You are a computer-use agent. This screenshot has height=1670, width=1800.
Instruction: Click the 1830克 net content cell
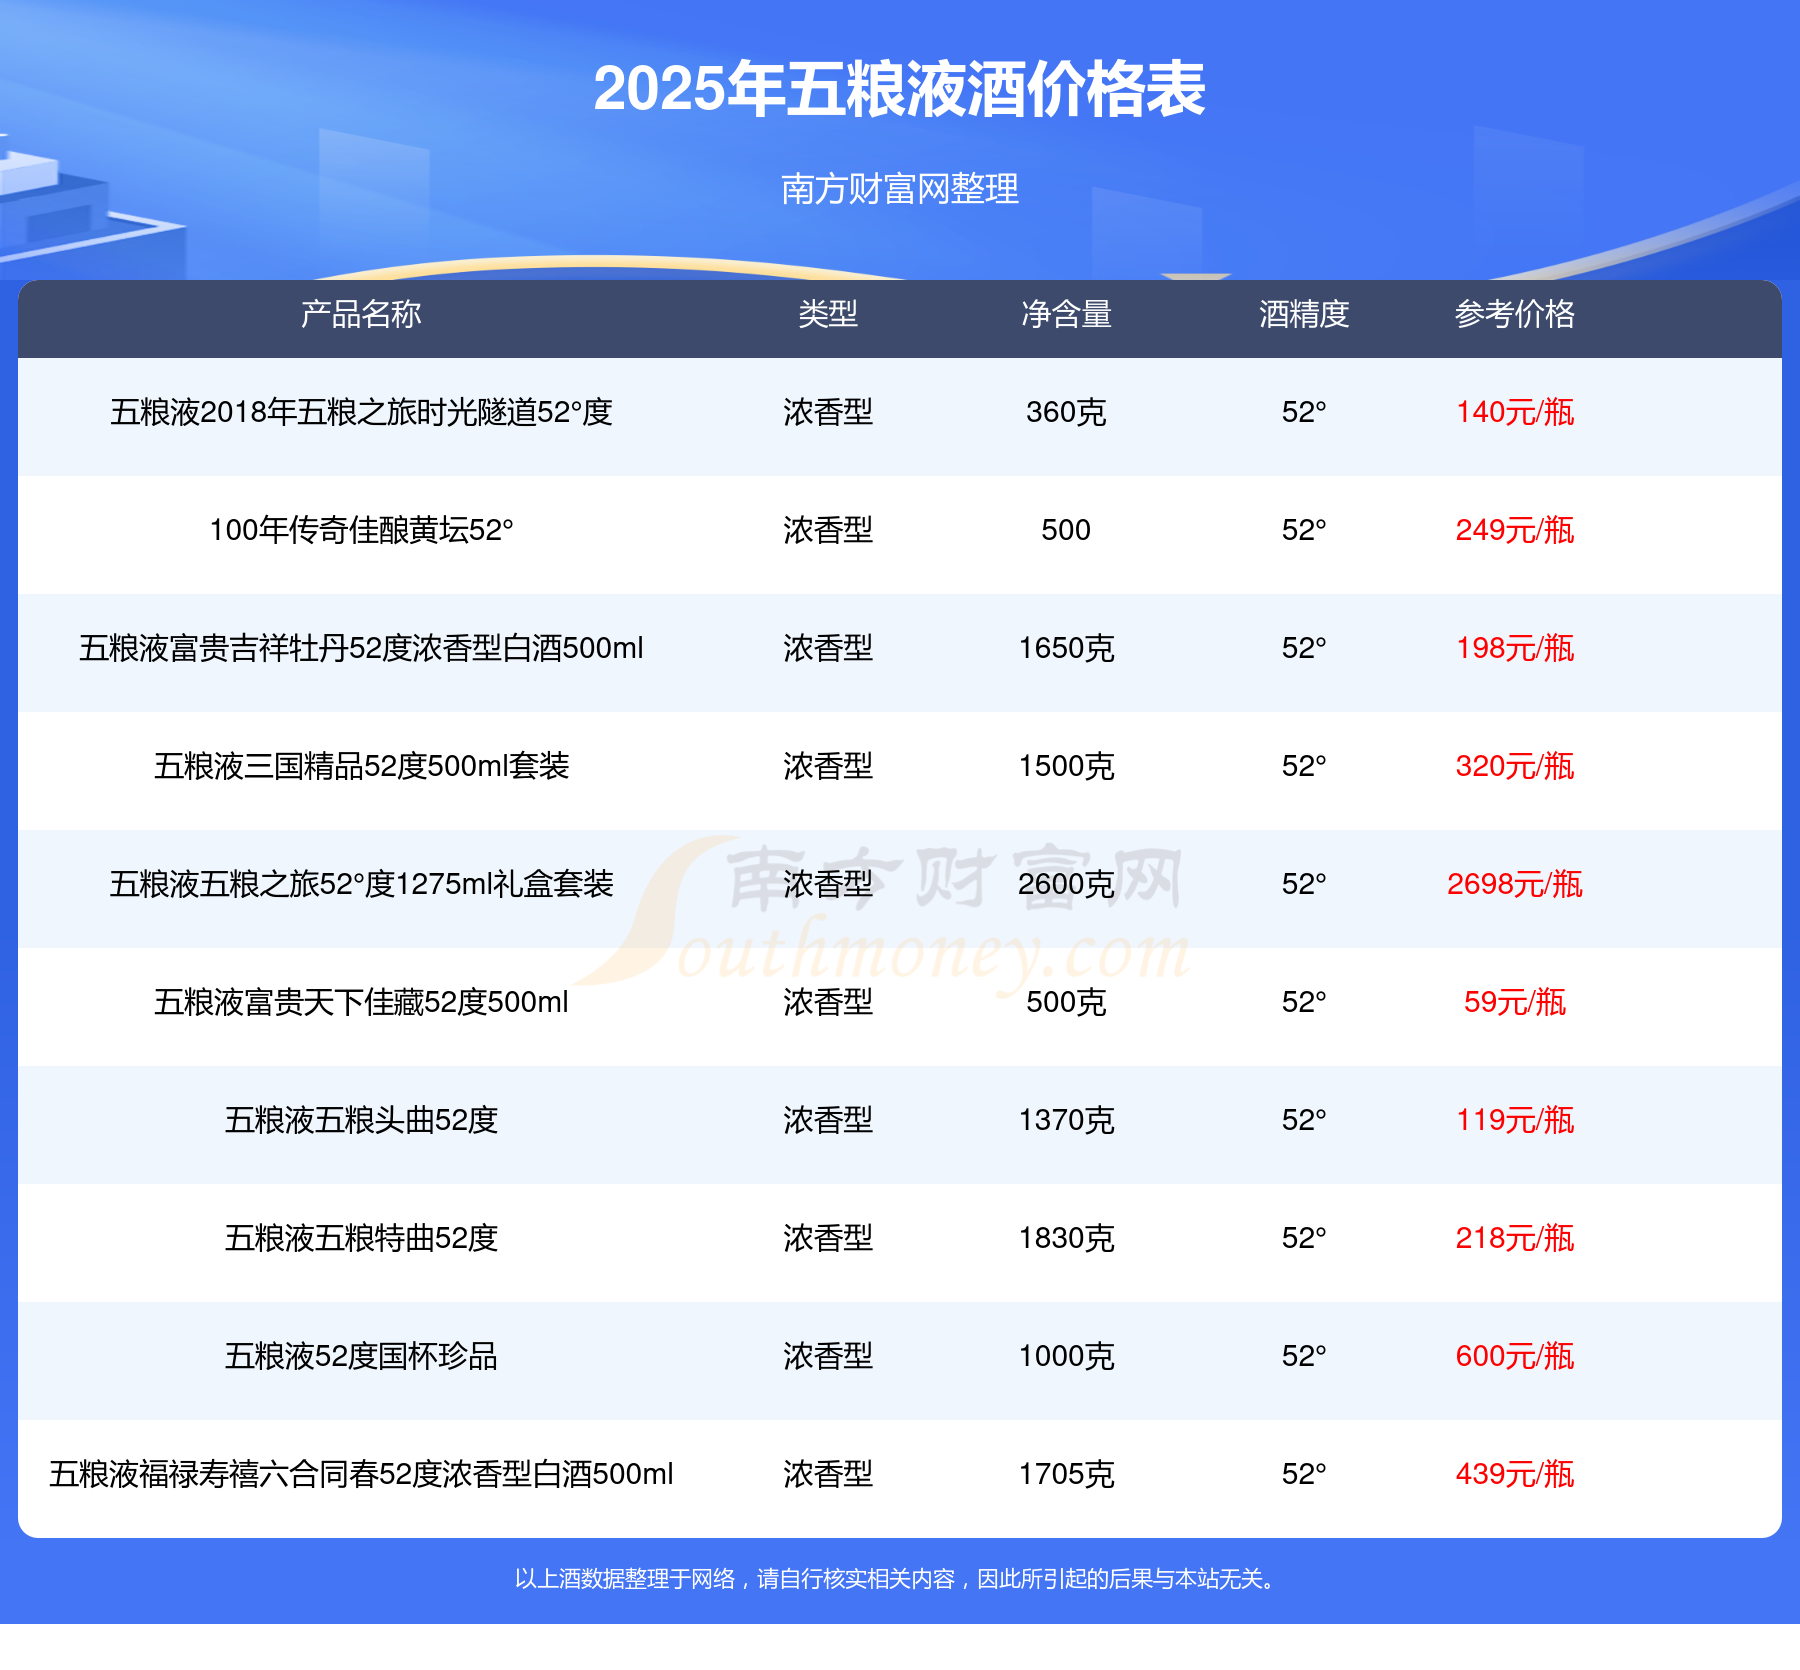(1066, 1238)
